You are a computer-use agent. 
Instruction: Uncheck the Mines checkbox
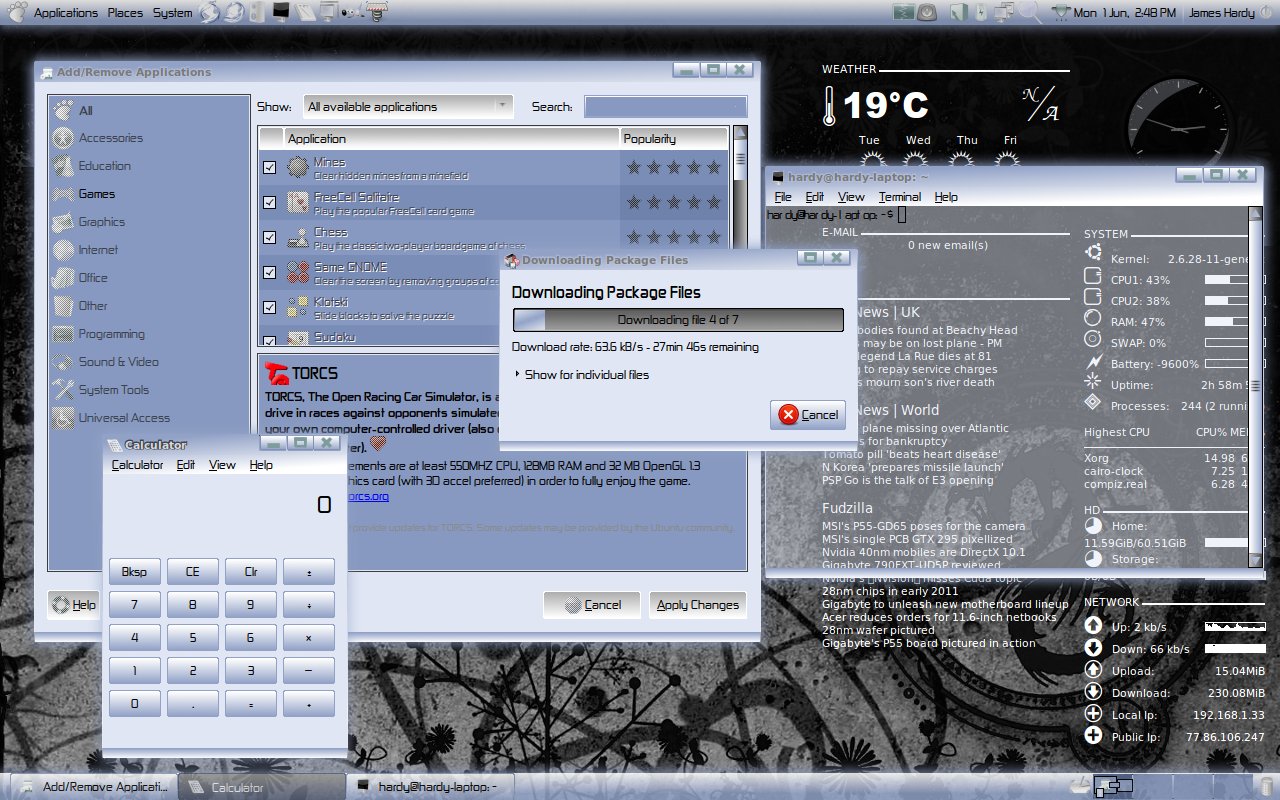point(269,167)
